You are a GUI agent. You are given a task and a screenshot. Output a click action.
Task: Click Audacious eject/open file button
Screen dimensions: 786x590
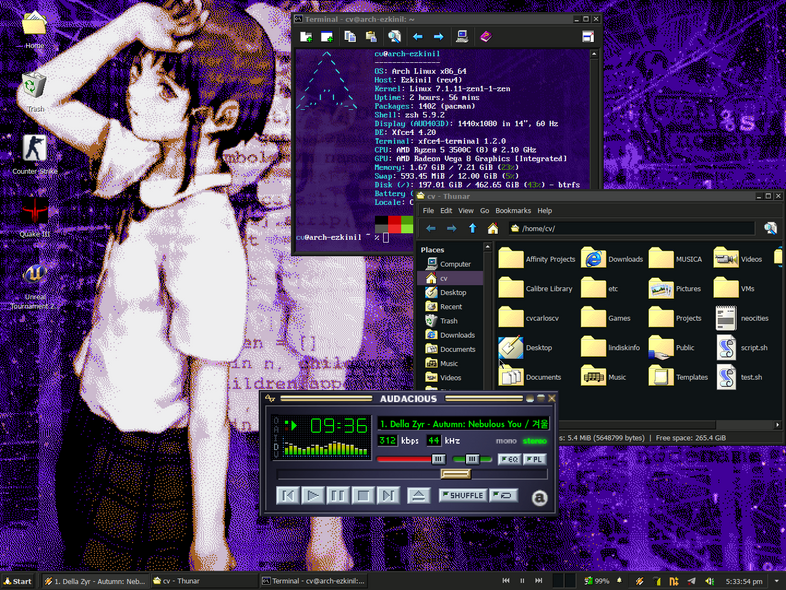[x=419, y=496]
